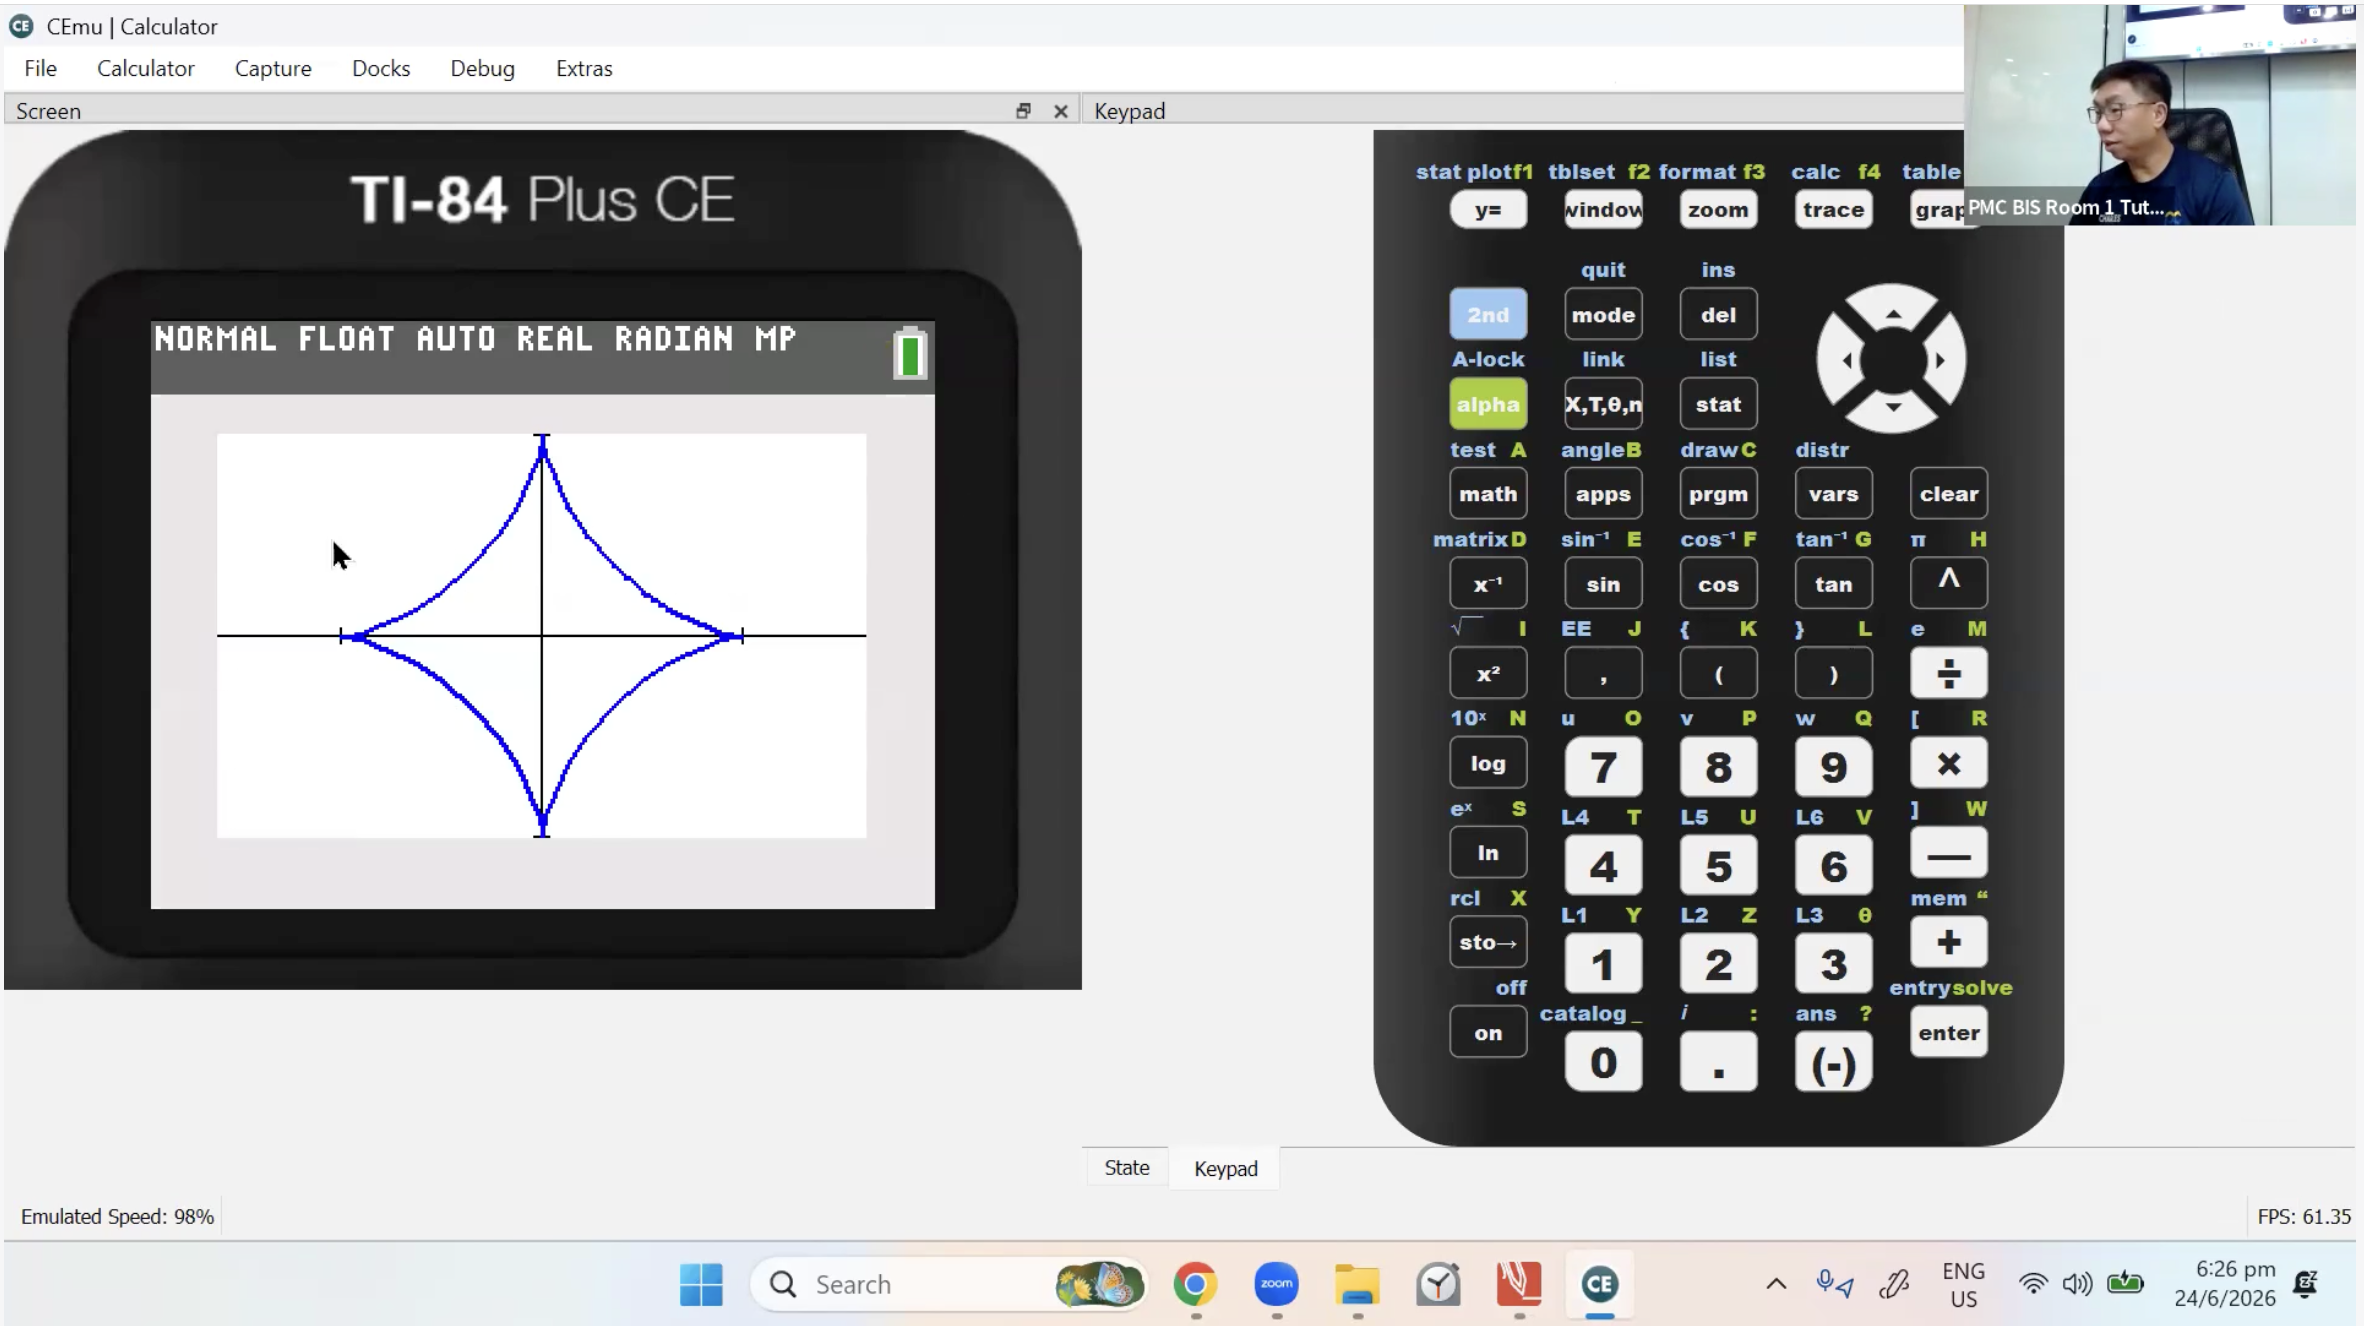Screen dimensions: 2364x1326
Task: Click the tan key
Action: point(1833,584)
